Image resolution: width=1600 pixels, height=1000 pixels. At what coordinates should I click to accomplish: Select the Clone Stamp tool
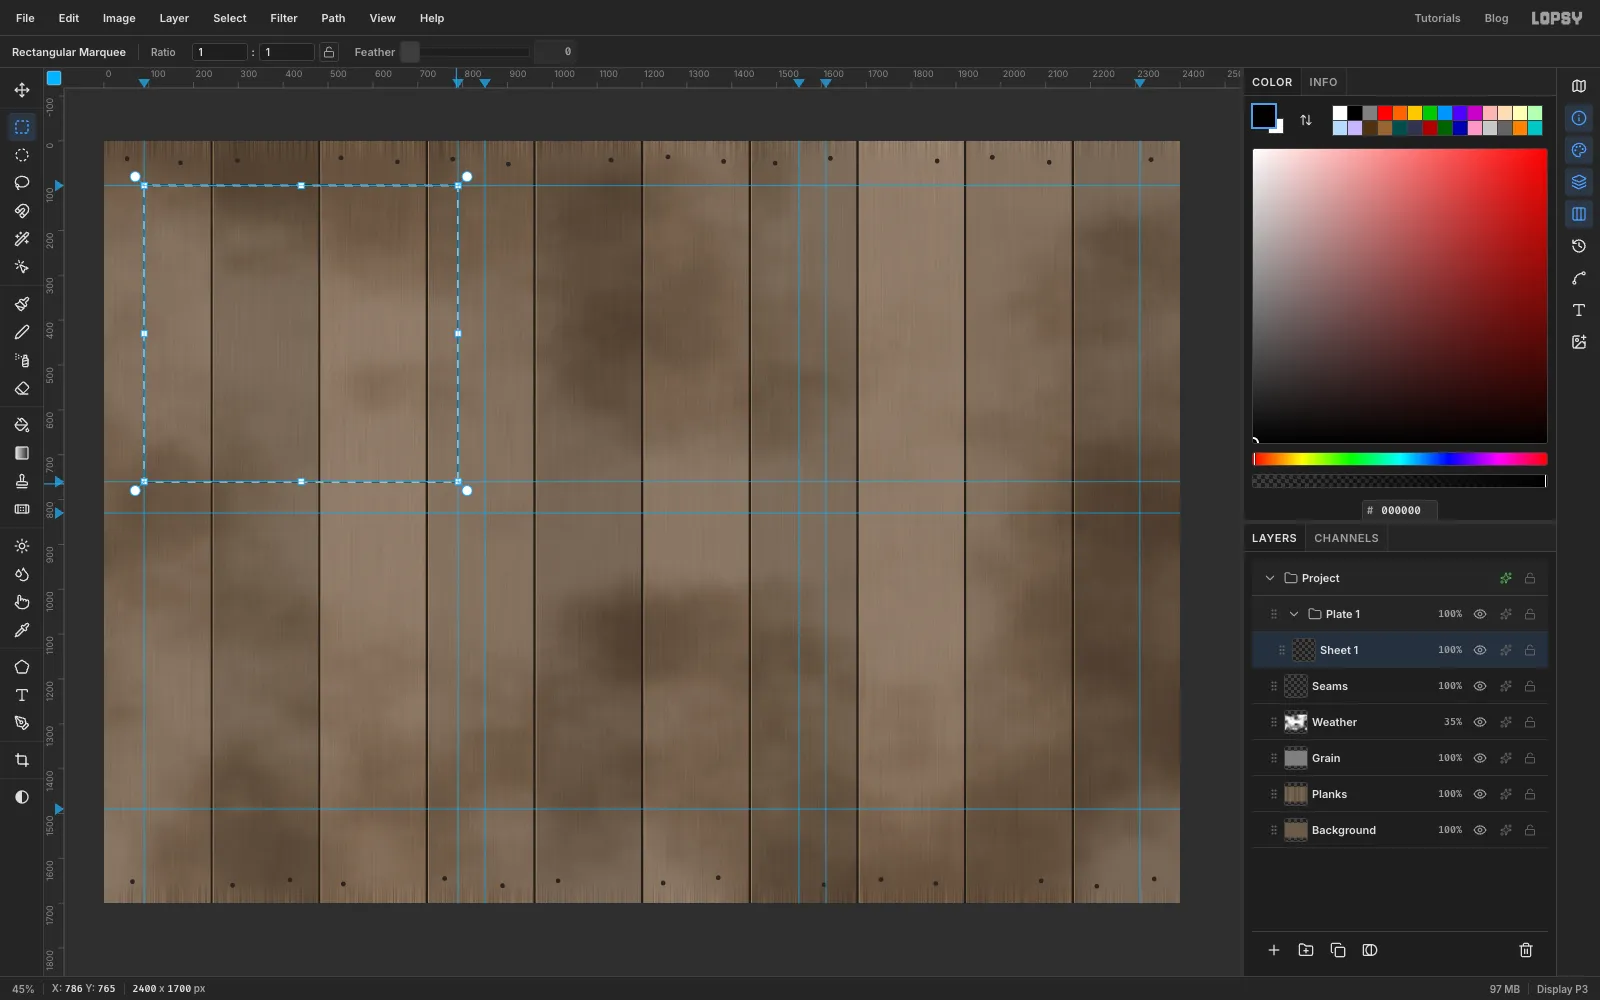[22, 481]
